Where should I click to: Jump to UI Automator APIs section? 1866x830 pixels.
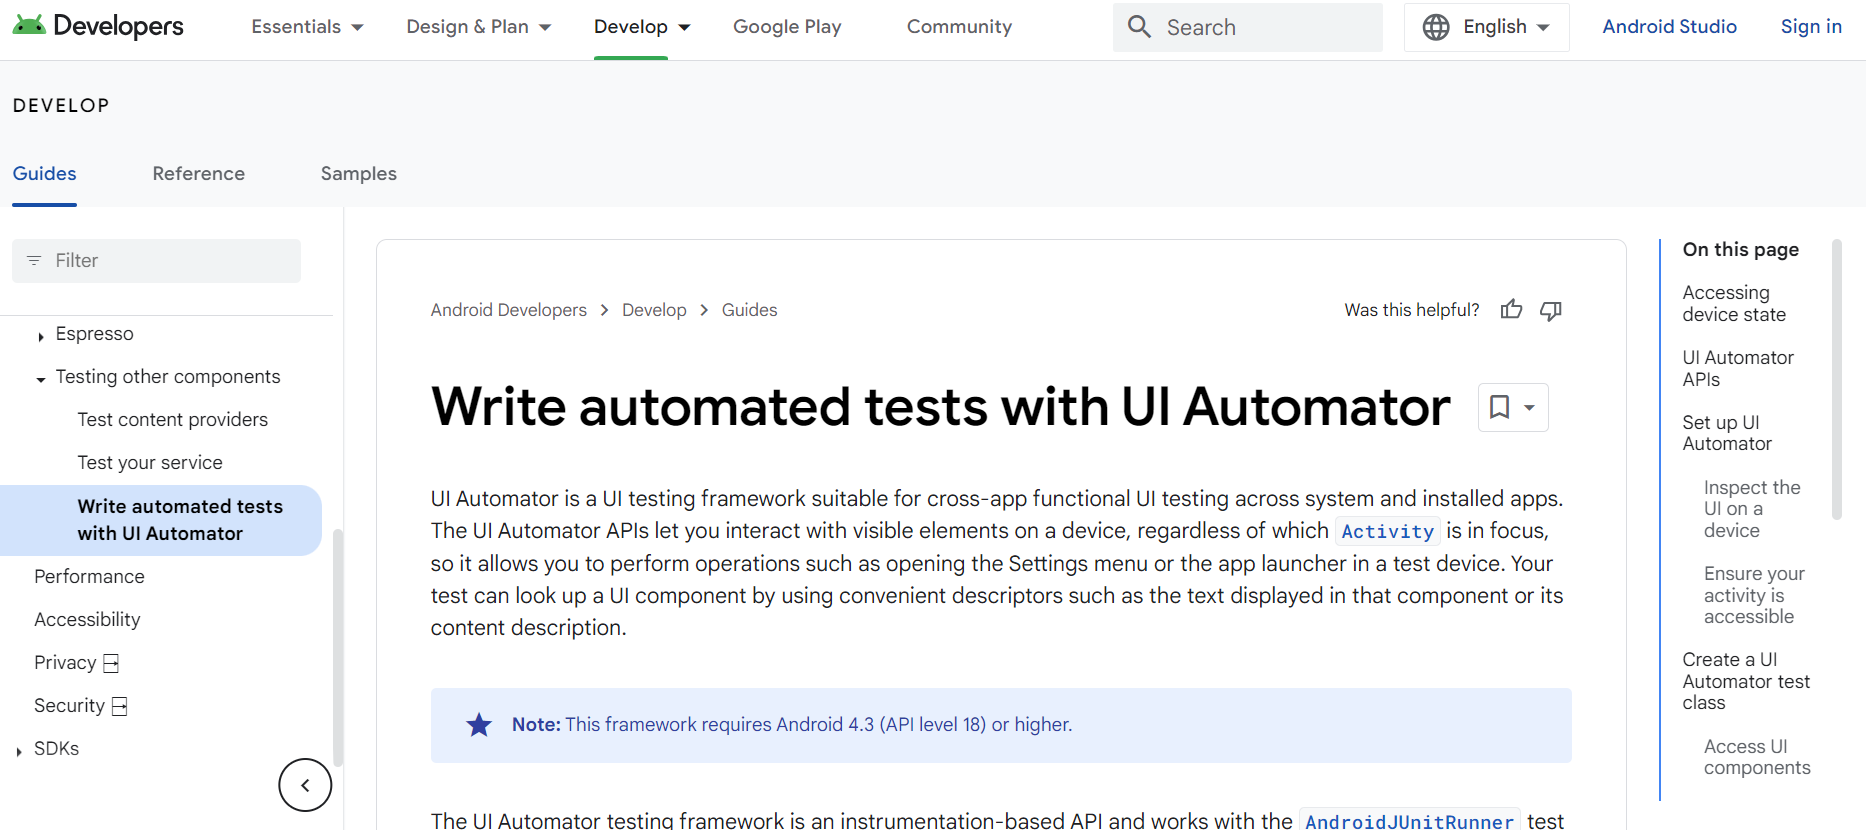click(x=1738, y=369)
